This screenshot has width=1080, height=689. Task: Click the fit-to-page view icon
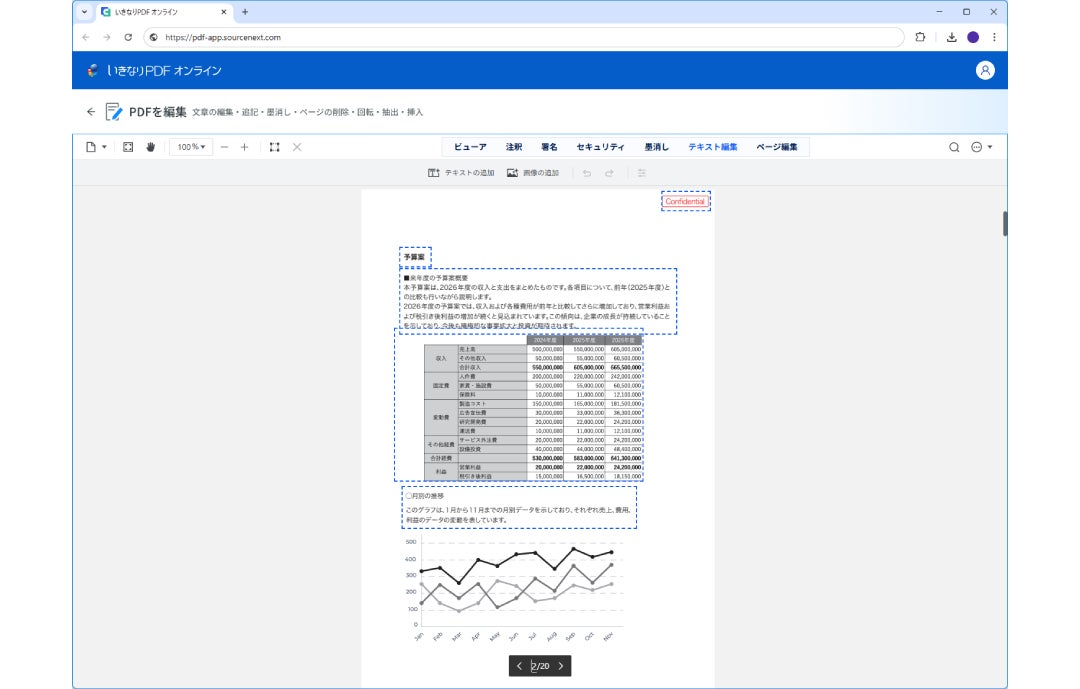pyautogui.click(x=128, y=147)
